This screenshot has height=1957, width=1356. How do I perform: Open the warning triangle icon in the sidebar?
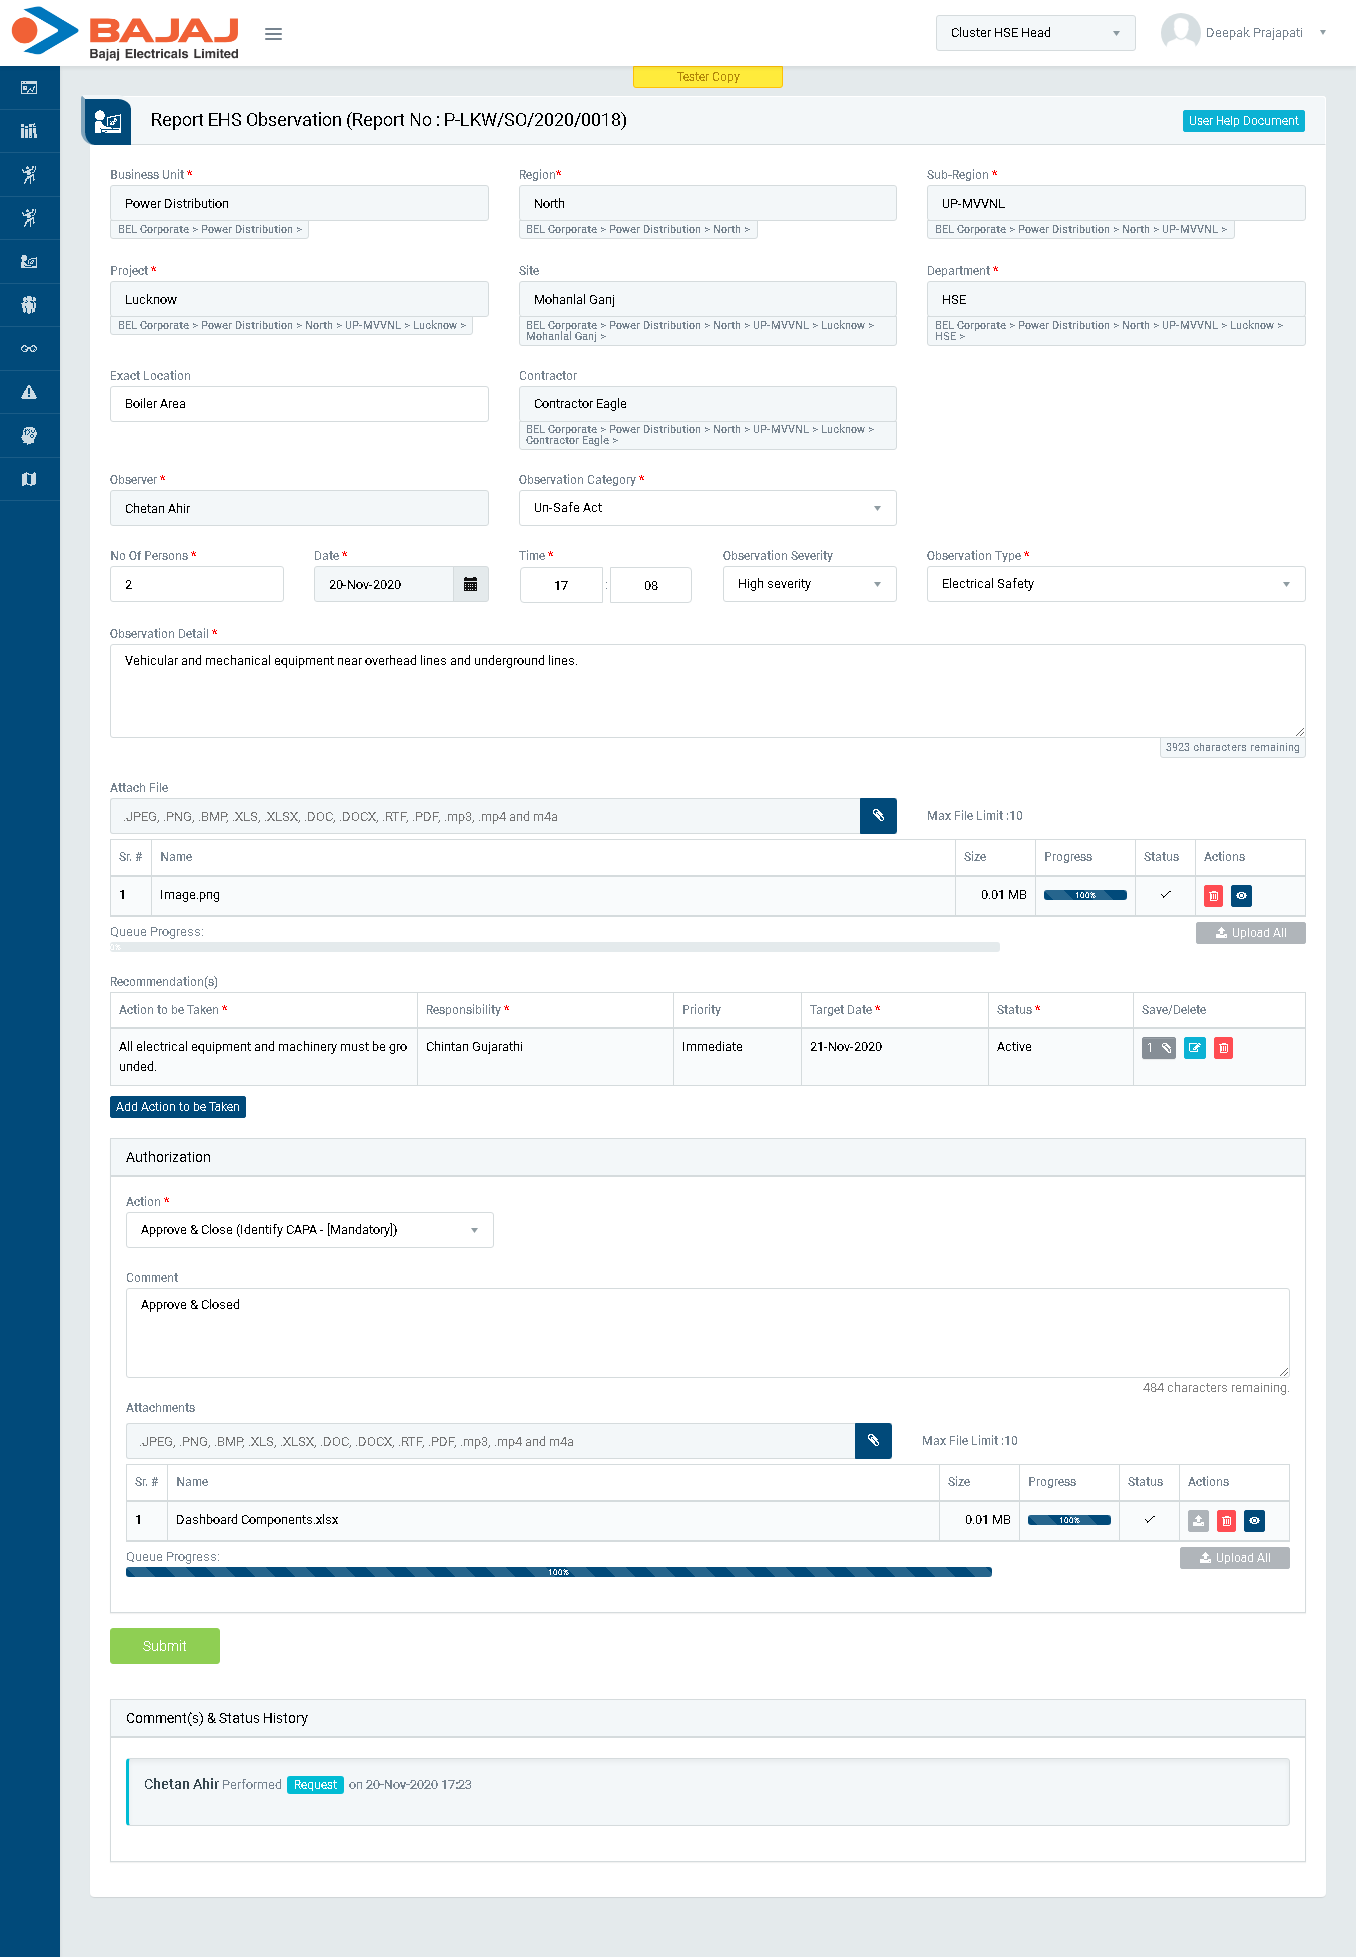29,392
